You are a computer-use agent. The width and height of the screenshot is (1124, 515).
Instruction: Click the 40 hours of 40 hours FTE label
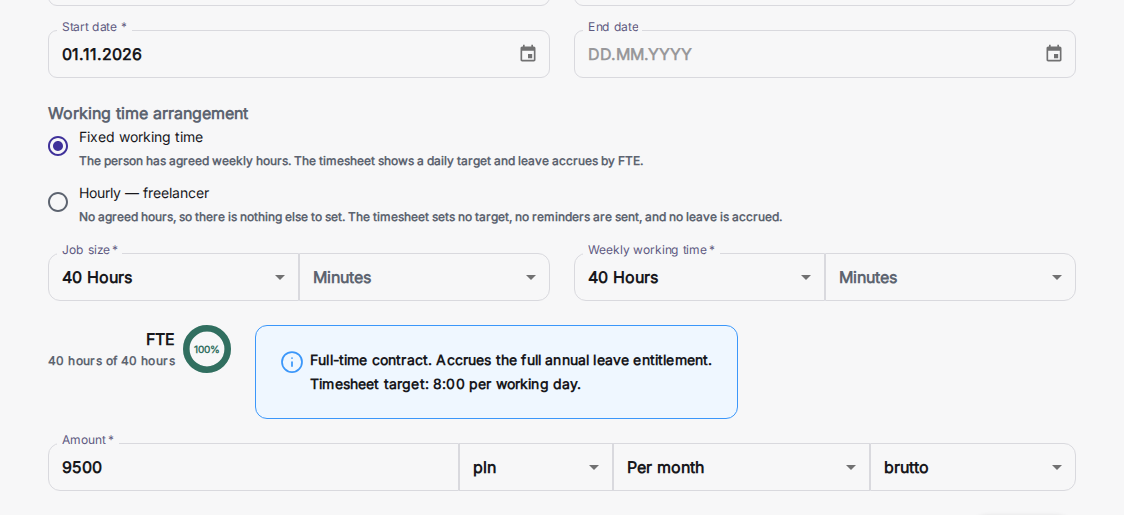pos(112,361)
